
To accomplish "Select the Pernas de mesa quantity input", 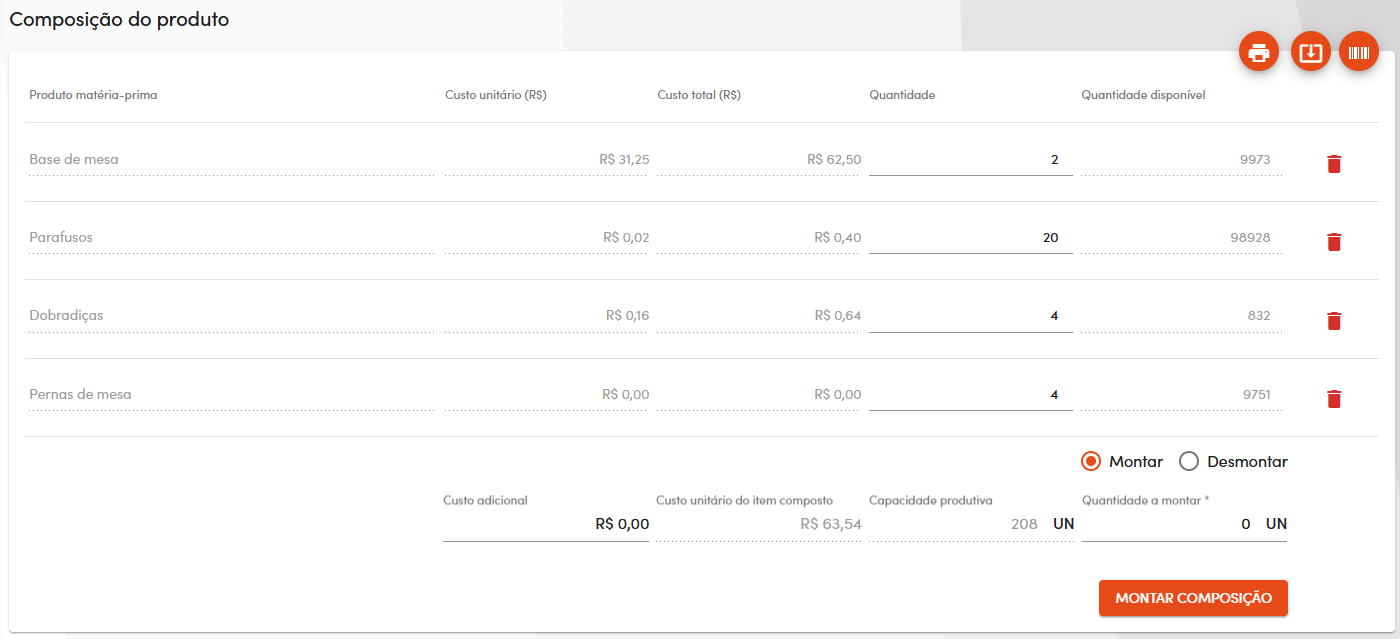I will click(968, 395).
